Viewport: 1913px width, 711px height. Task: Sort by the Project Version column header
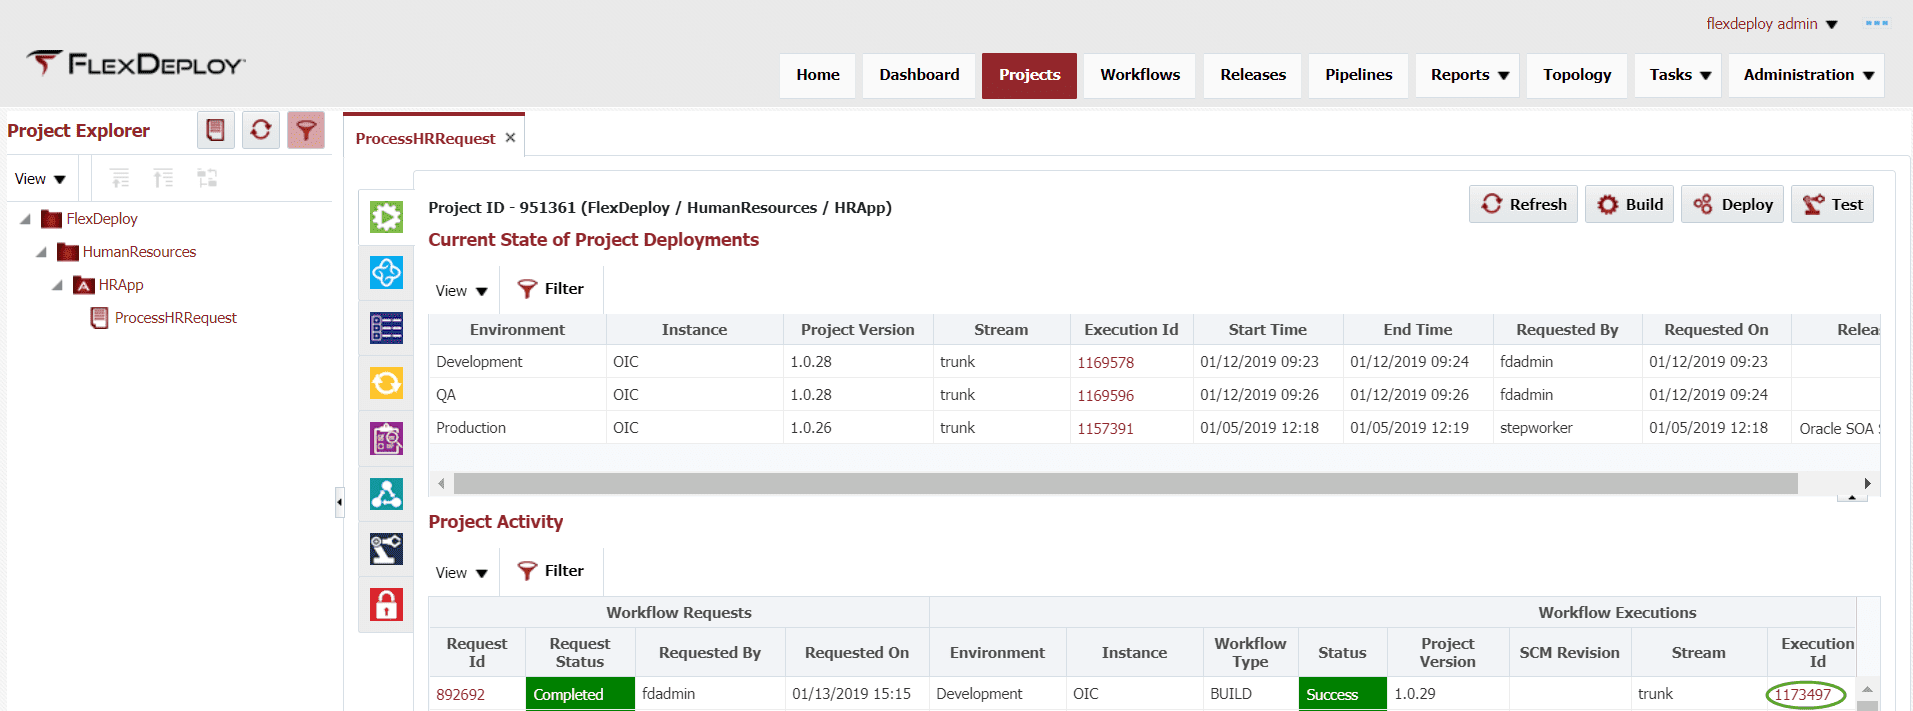[857, 330]
